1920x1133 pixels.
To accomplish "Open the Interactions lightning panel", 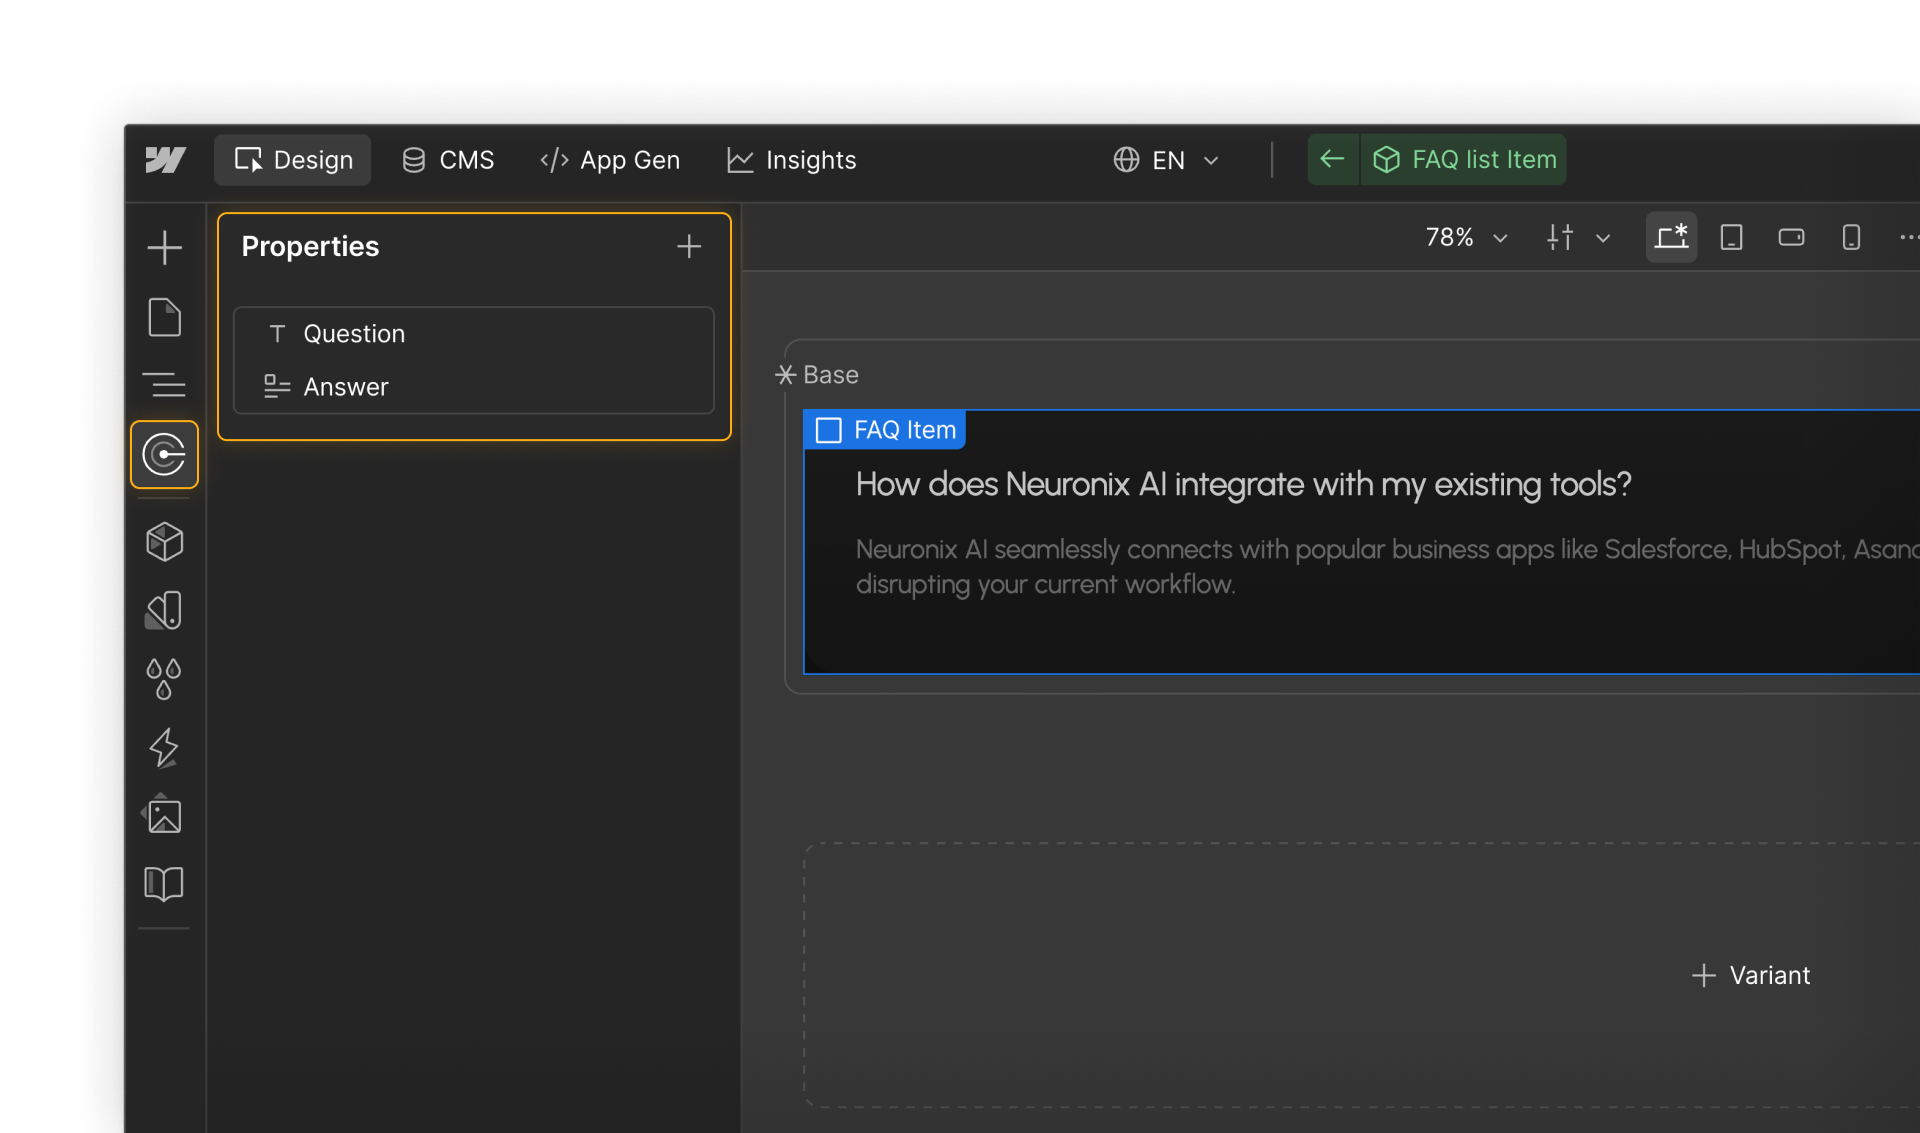I will tap(164, 748).
